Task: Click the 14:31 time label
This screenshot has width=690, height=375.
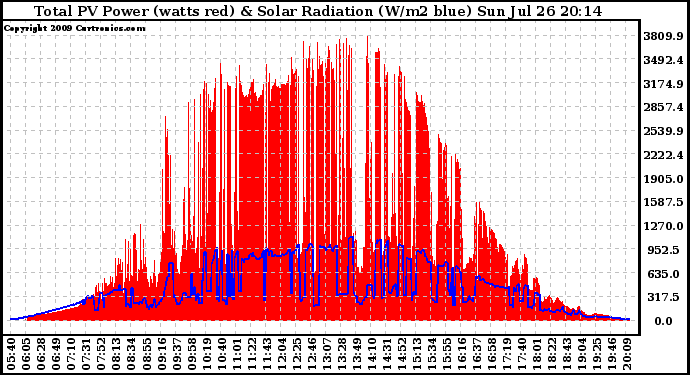Action: [387, 354]
